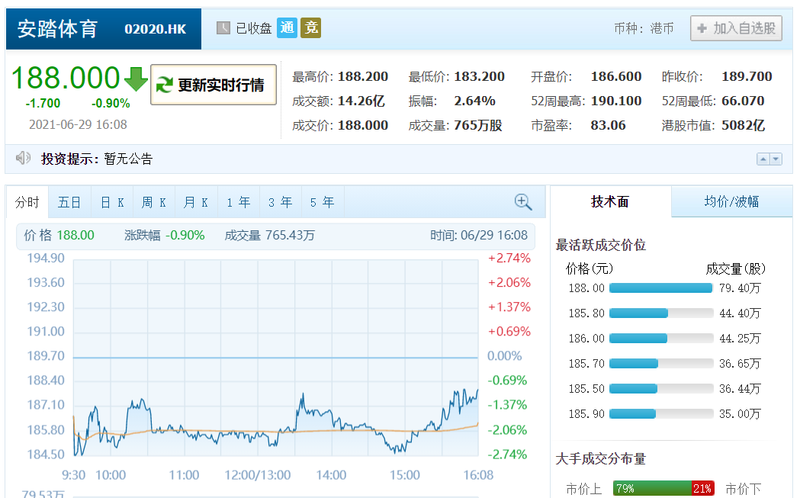Open the 周K chart tab
The width and height of the screenshot is (800, 498).
pyautogui.click(x=154, y=203)
